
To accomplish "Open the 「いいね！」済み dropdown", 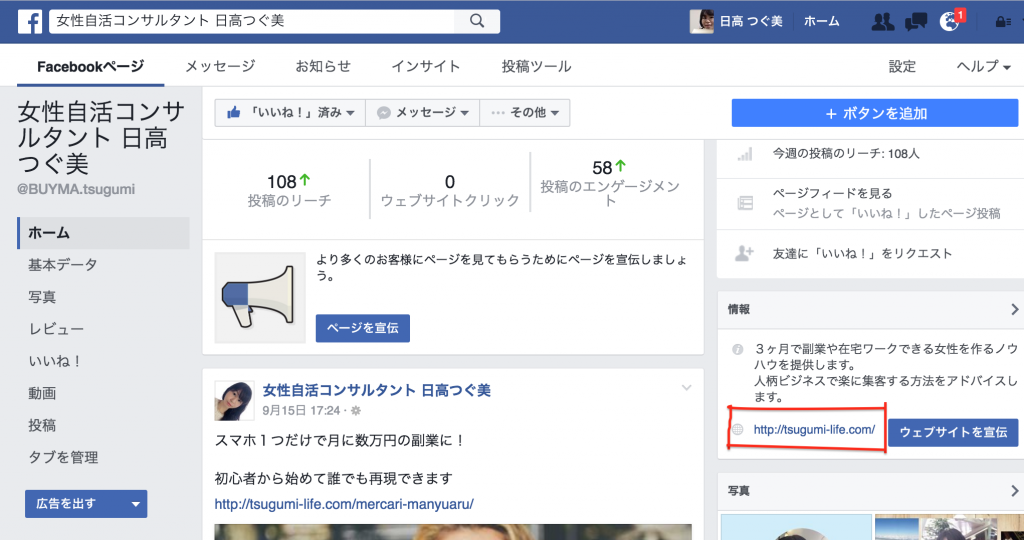I will pos(290,113).
